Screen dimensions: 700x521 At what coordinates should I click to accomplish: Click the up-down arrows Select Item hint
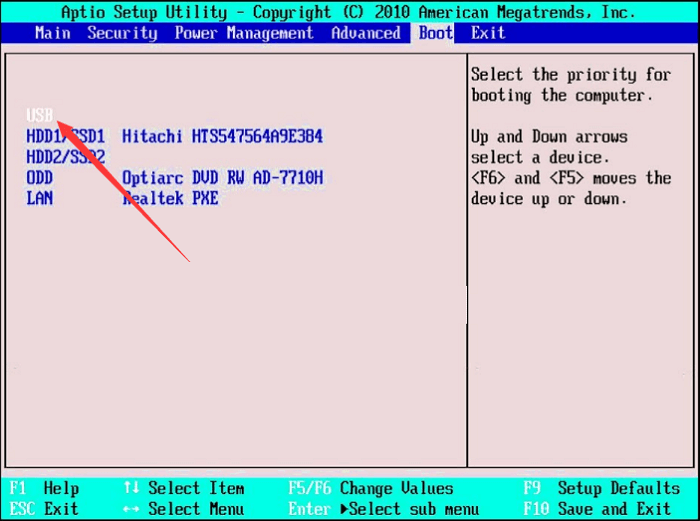point(183,488)
